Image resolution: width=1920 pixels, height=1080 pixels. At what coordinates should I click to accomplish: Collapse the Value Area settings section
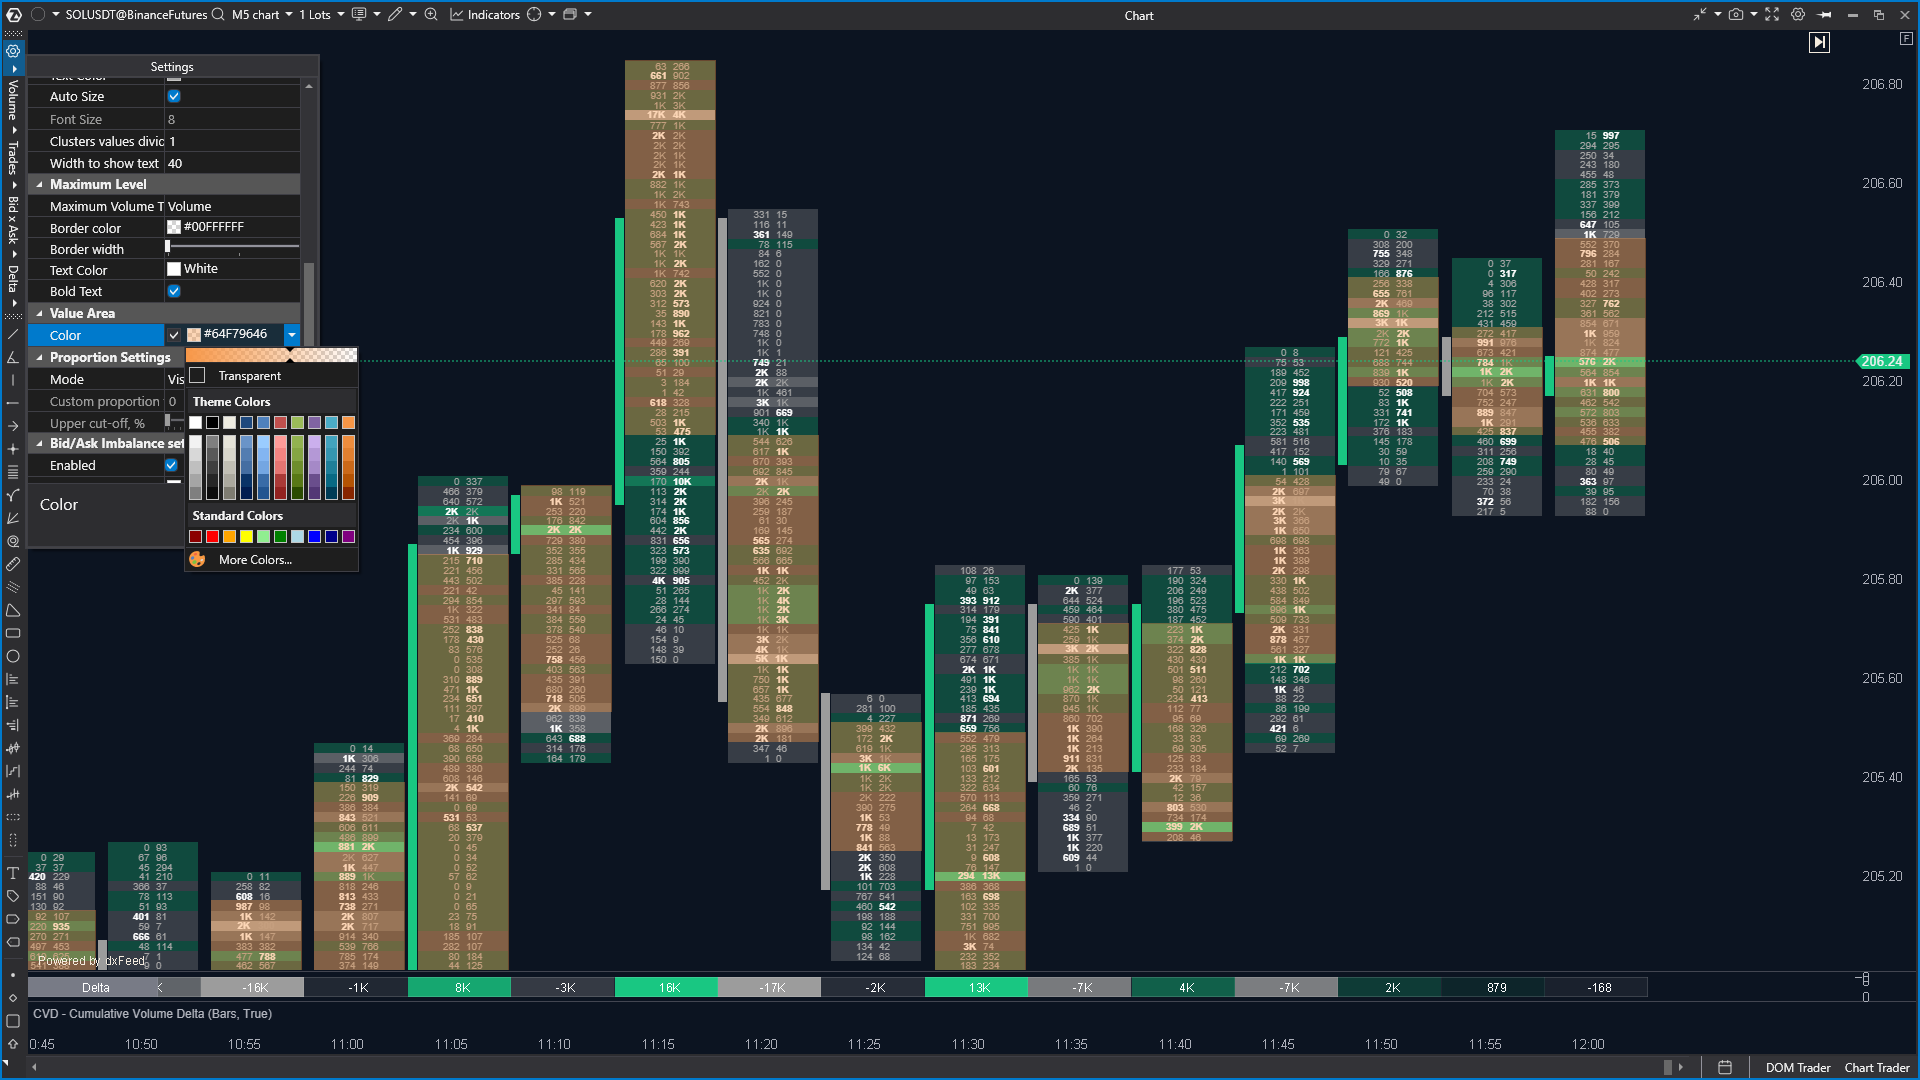40,314
